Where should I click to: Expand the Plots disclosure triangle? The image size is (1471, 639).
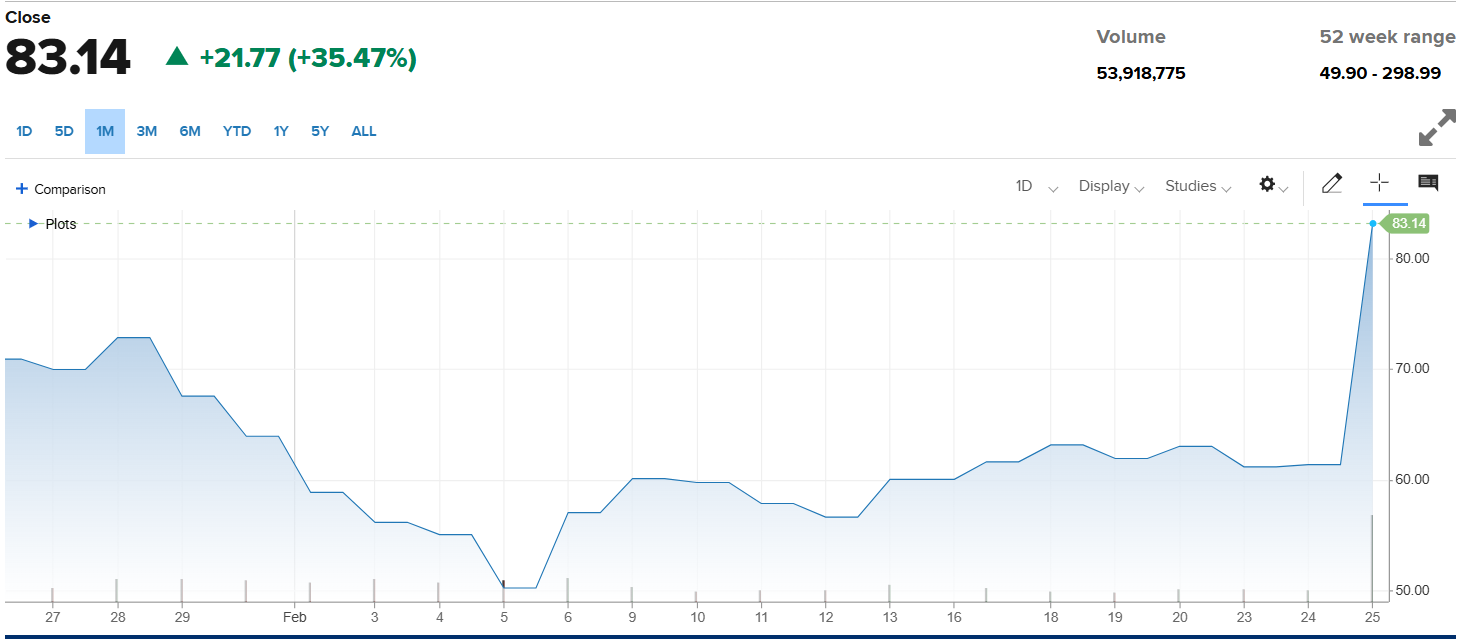[x=34, y=224]
